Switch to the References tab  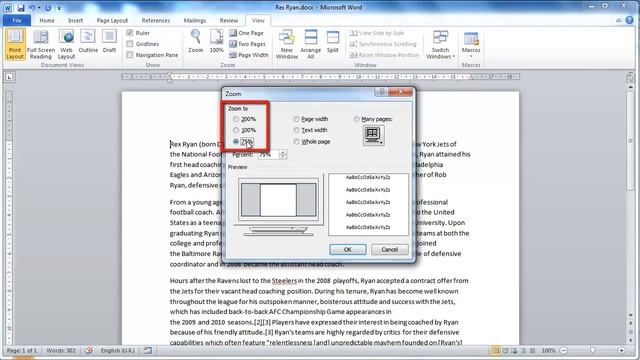(156, 20)
